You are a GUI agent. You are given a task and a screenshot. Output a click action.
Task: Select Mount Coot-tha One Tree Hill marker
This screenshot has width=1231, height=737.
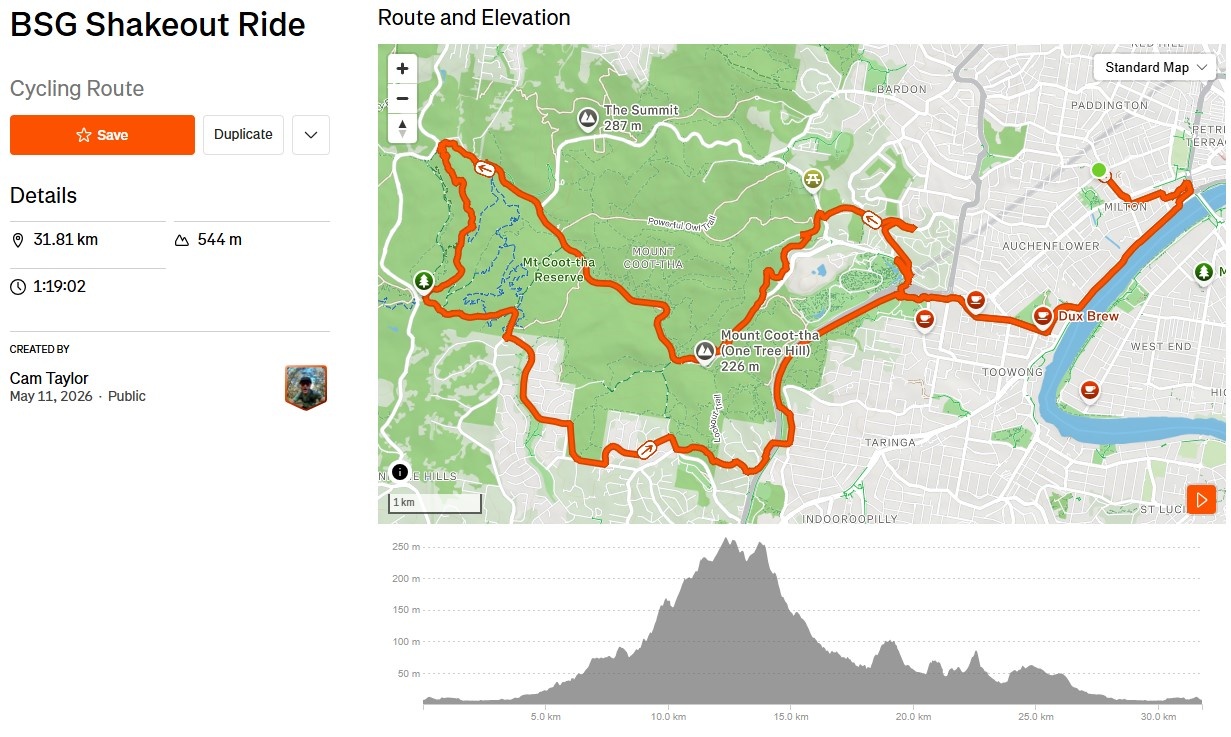pyautogui.click(x=705, y=351)
